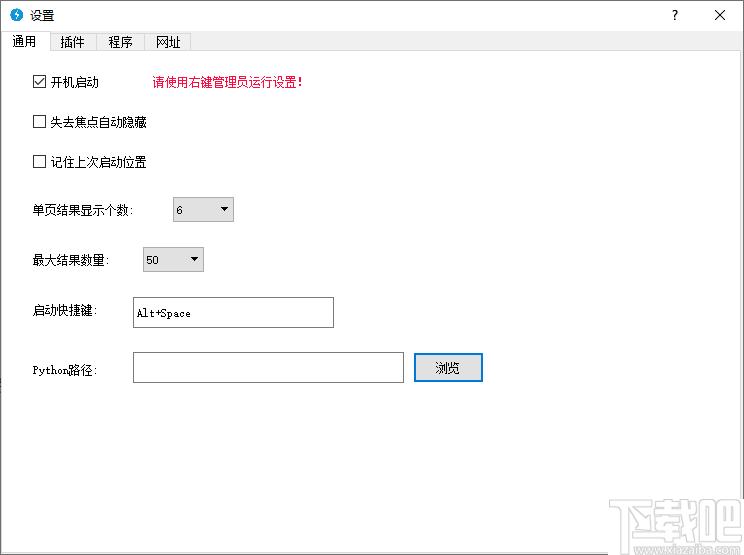This screenshot has height=555, width=744.
Task: Open the 程序 tab
Action: click(x=120, y=42)
